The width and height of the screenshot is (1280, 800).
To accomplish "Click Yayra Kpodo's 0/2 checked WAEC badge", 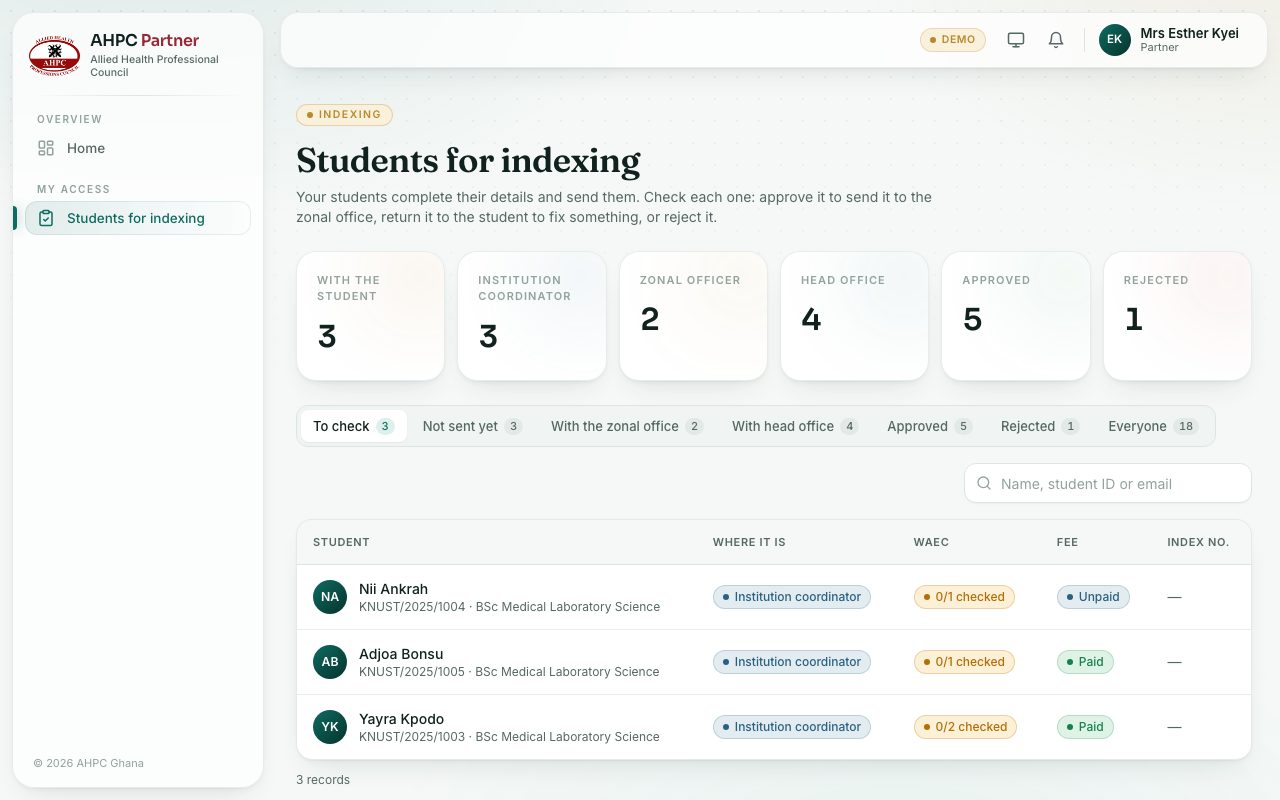I will 965,727.
